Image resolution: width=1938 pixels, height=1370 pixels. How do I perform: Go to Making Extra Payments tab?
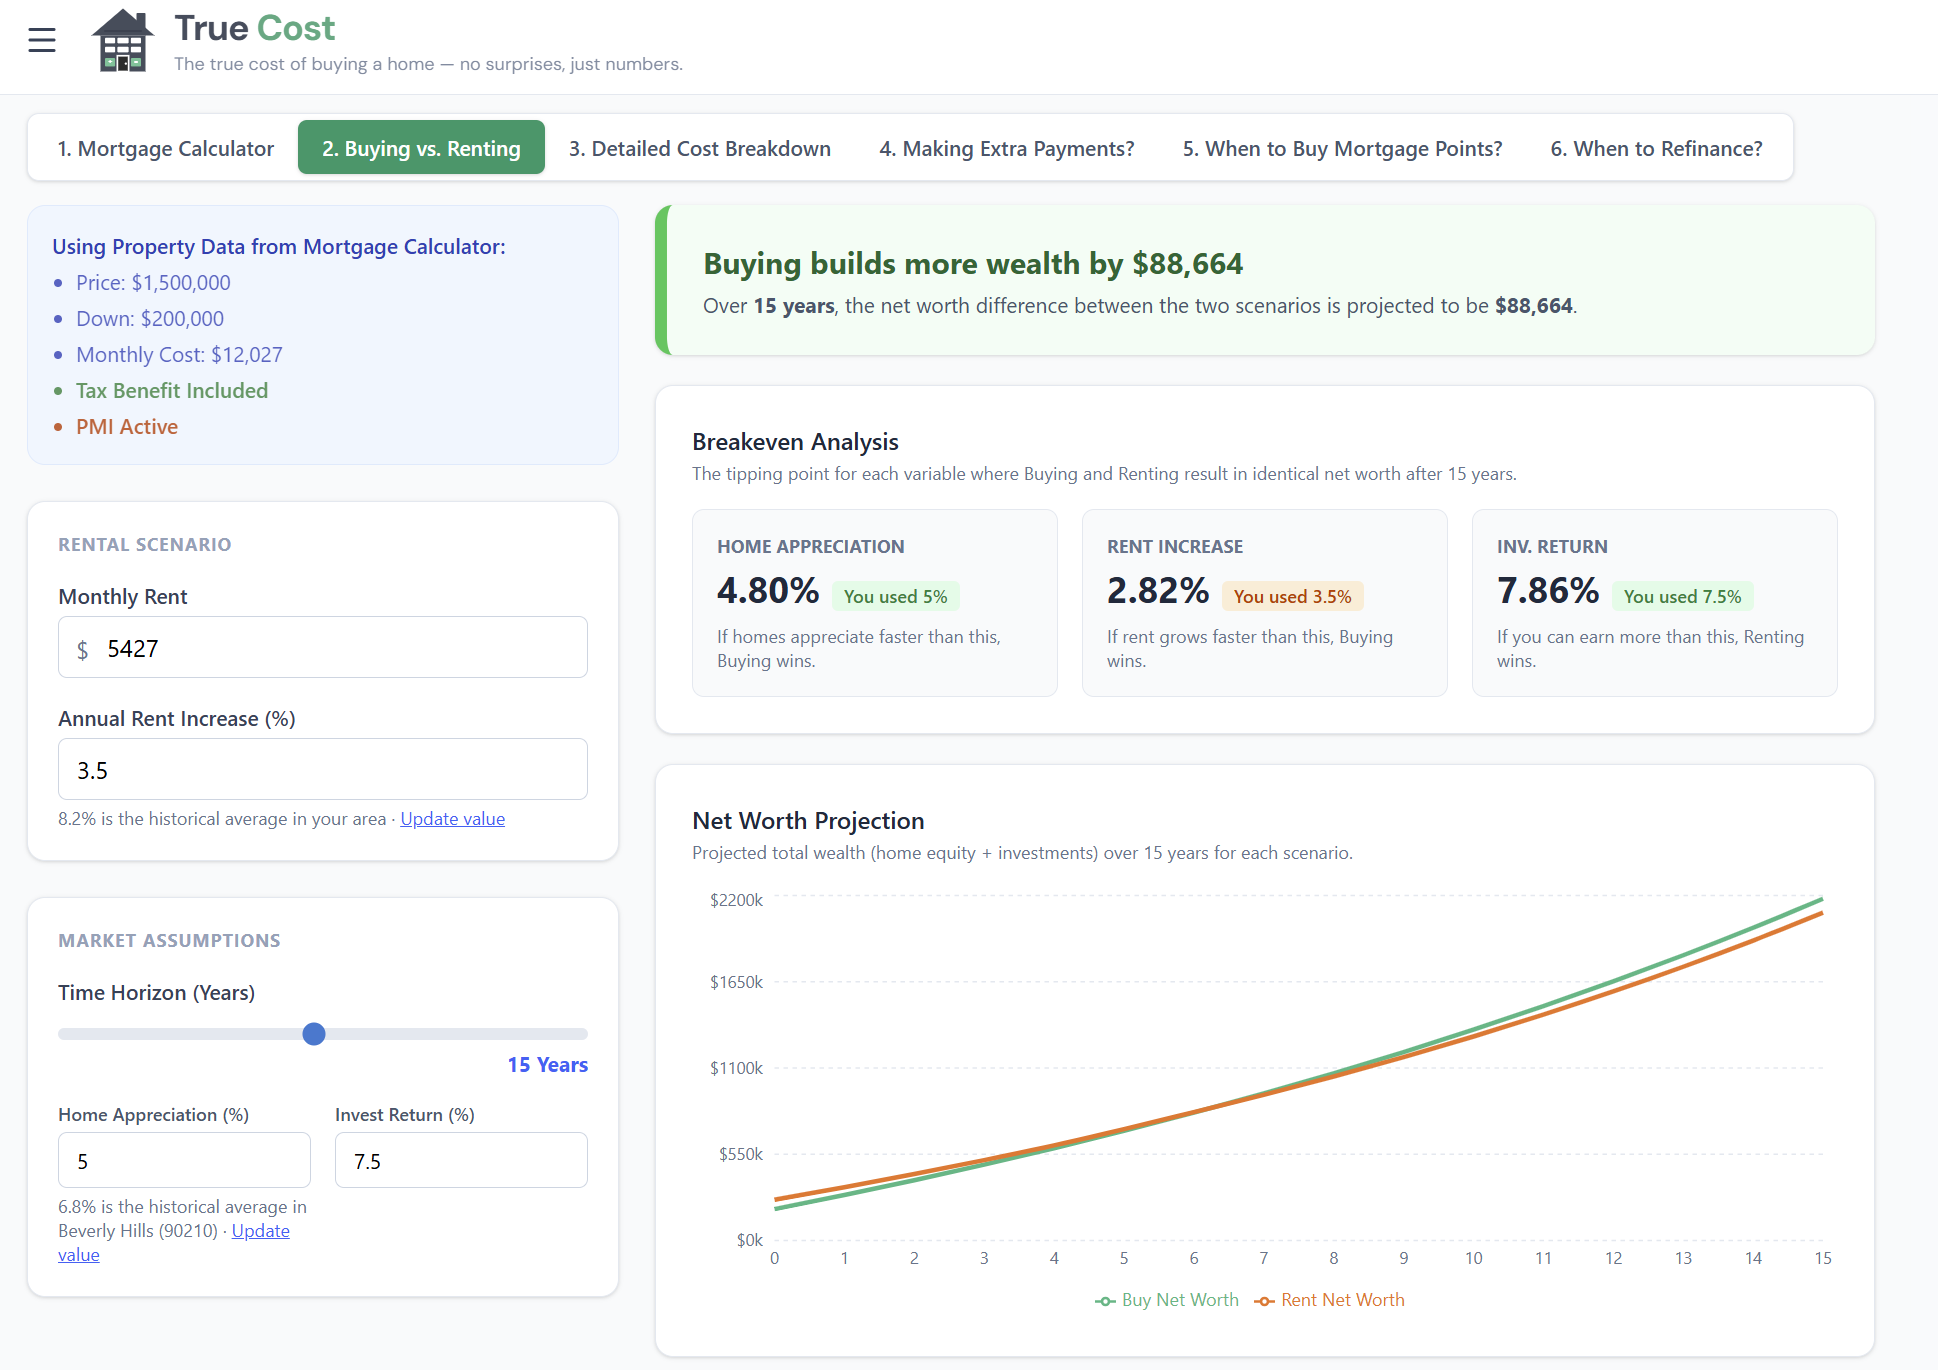pyautogui.click(x=1006, y=148)
